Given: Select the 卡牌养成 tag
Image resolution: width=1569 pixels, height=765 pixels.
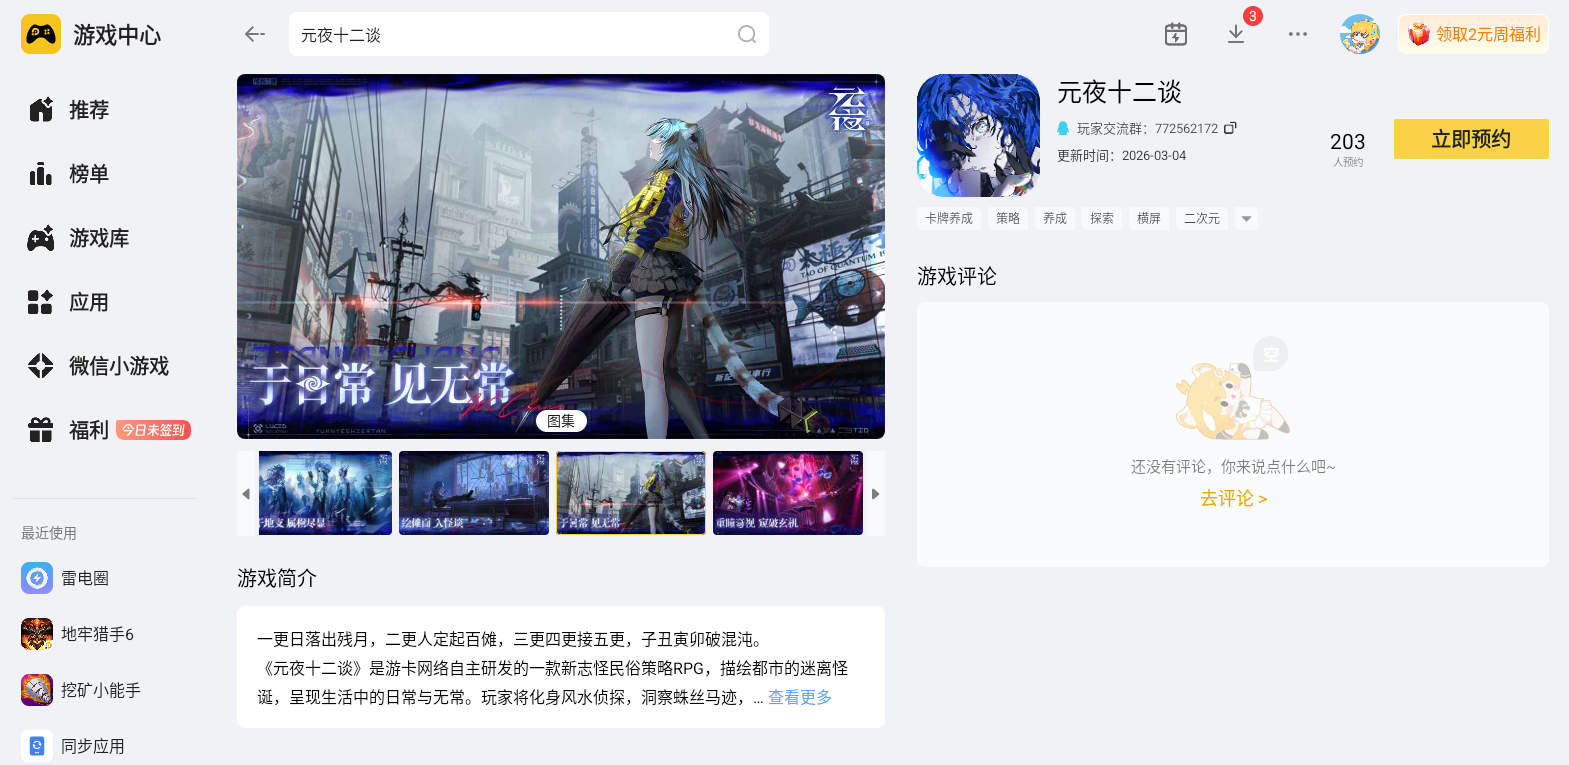Looking at the screenshot, I should tap(949, 218).
